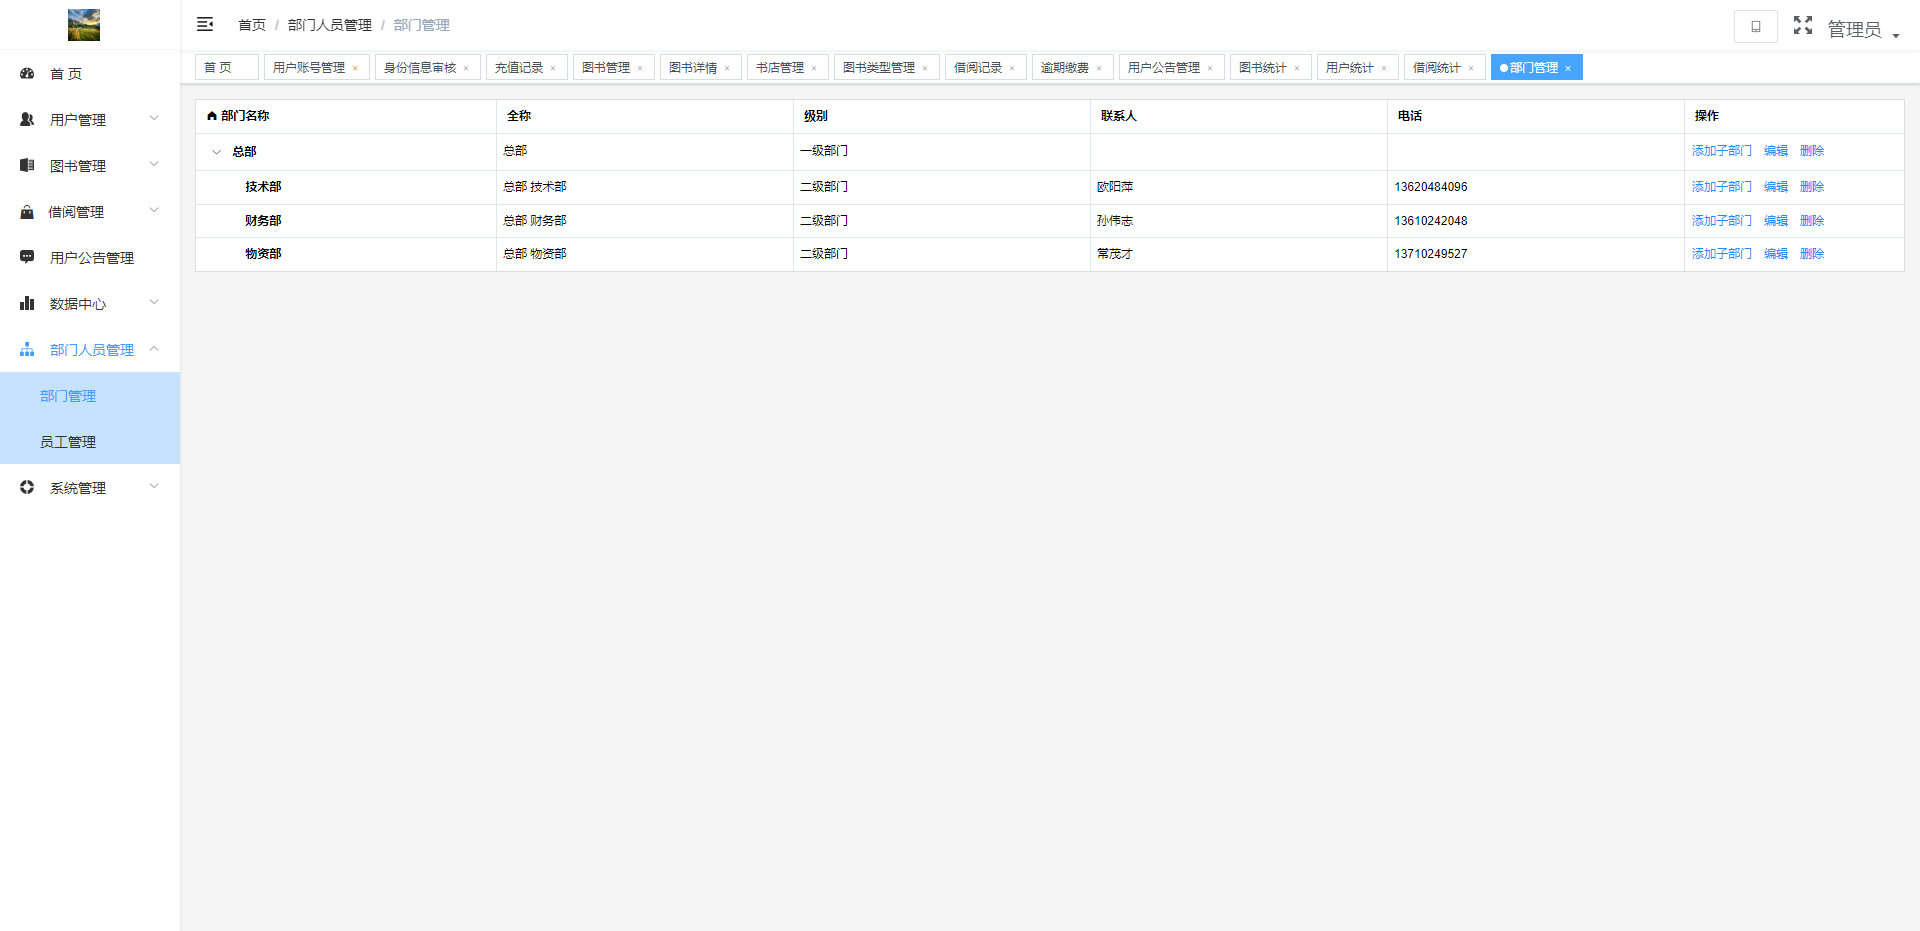Screen dimensions: 1920x931
Task: Click 删除 for 物资部 row
Action: [1811, 254]
